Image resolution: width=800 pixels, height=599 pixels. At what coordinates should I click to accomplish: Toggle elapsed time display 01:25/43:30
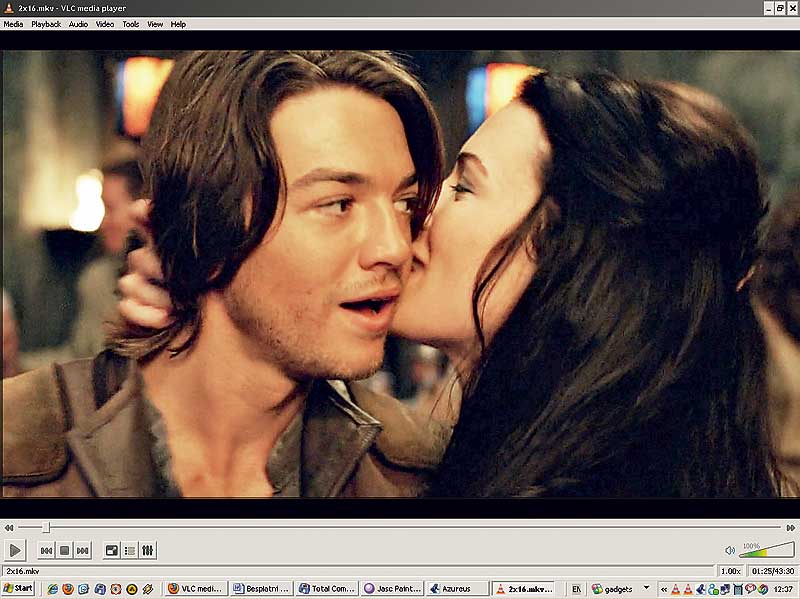[772, 571]
